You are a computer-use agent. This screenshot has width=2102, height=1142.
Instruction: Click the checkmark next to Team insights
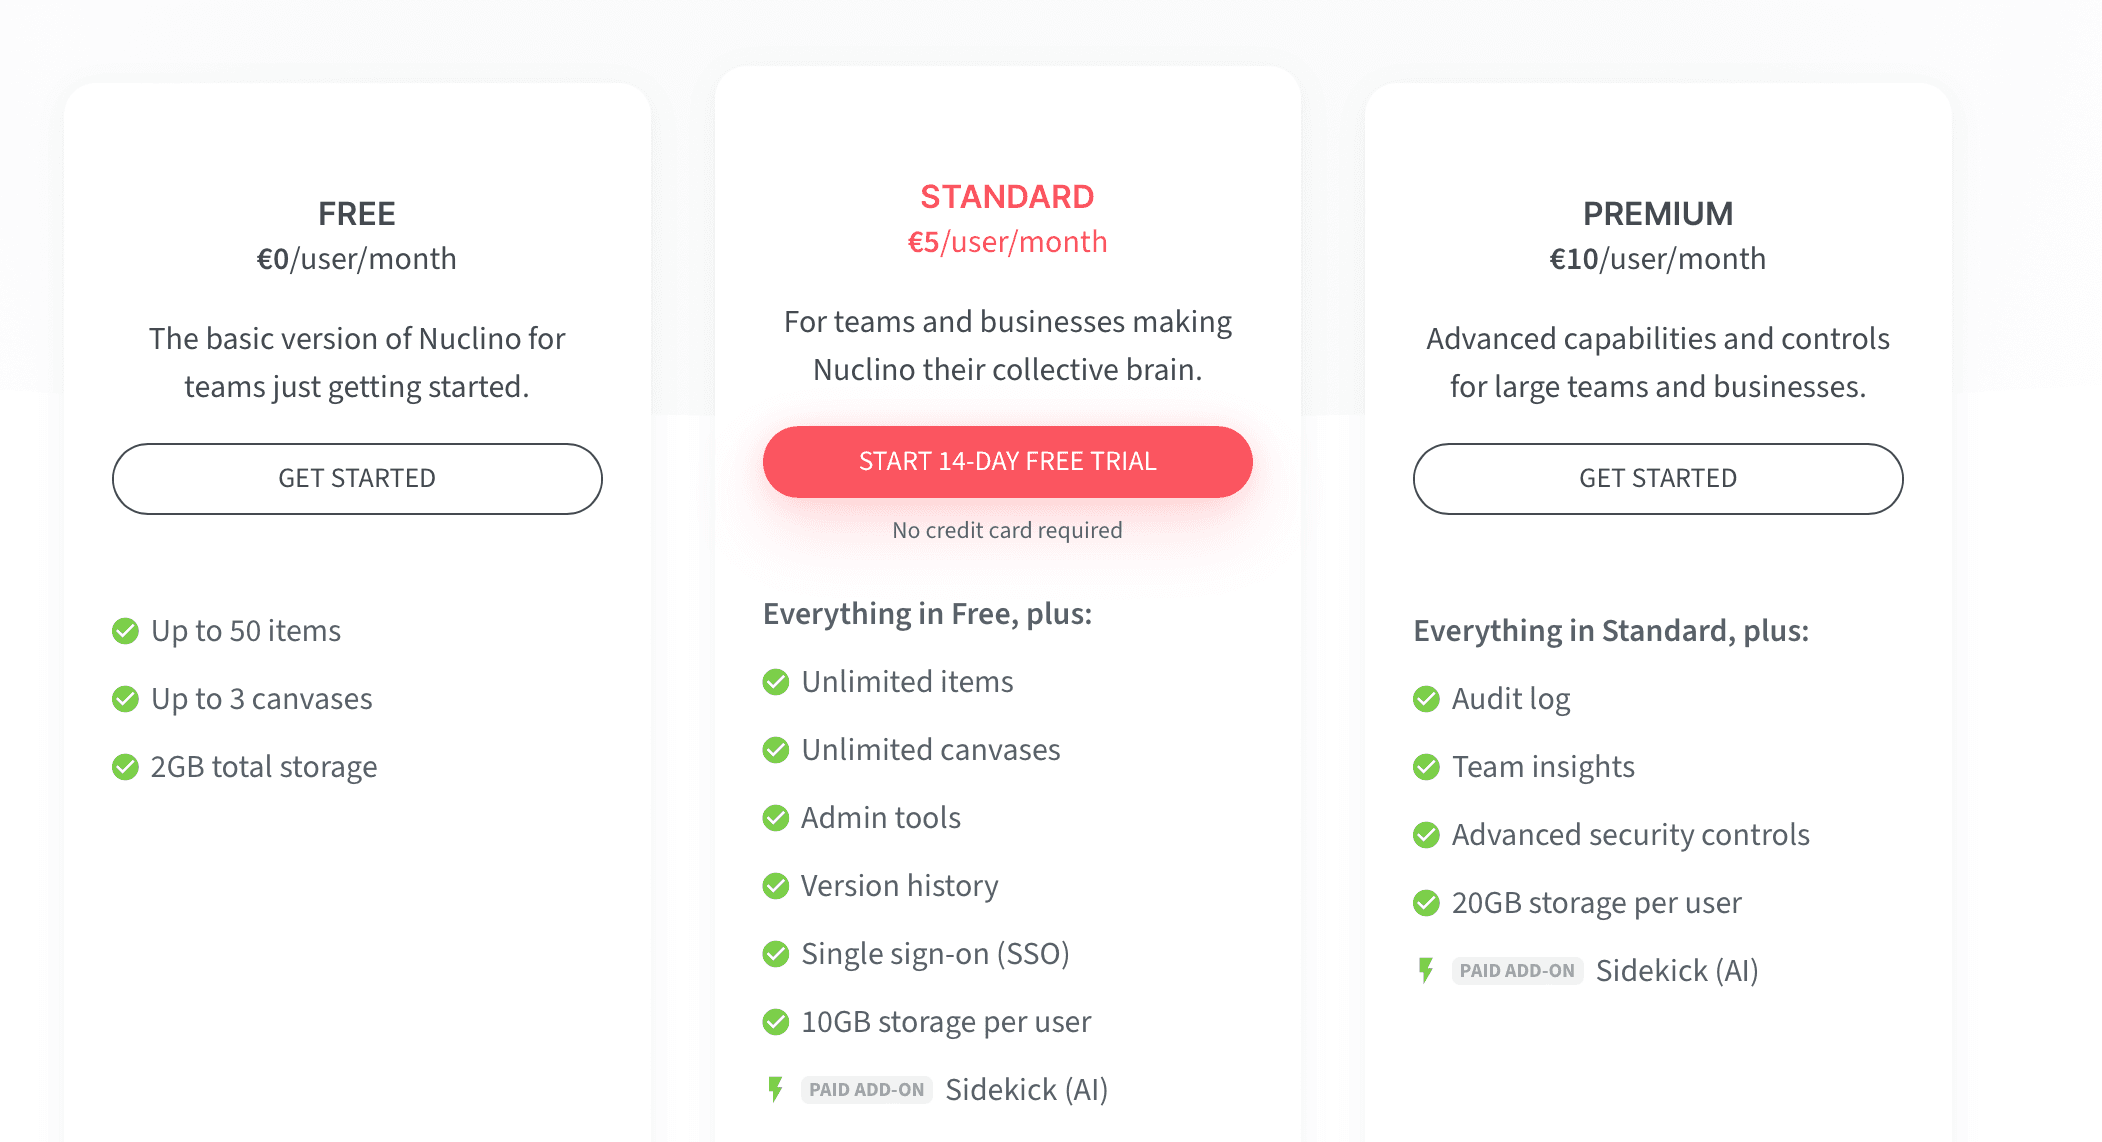tap(1426, 767)
